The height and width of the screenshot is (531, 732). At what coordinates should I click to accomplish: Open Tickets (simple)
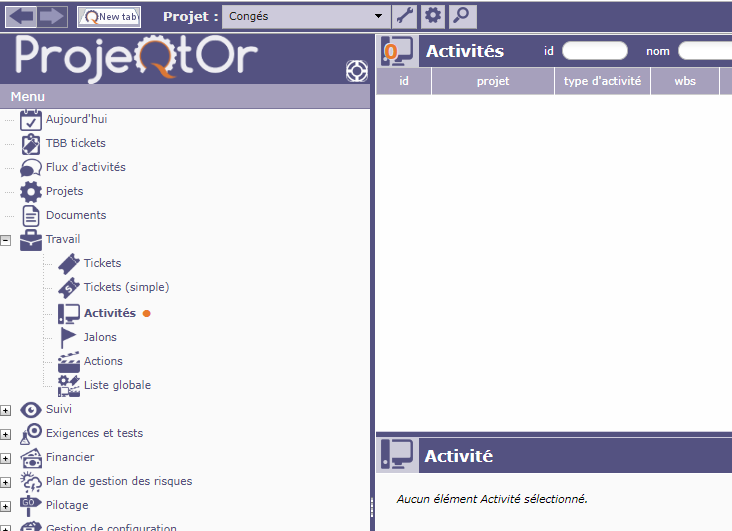coord(127,287)
